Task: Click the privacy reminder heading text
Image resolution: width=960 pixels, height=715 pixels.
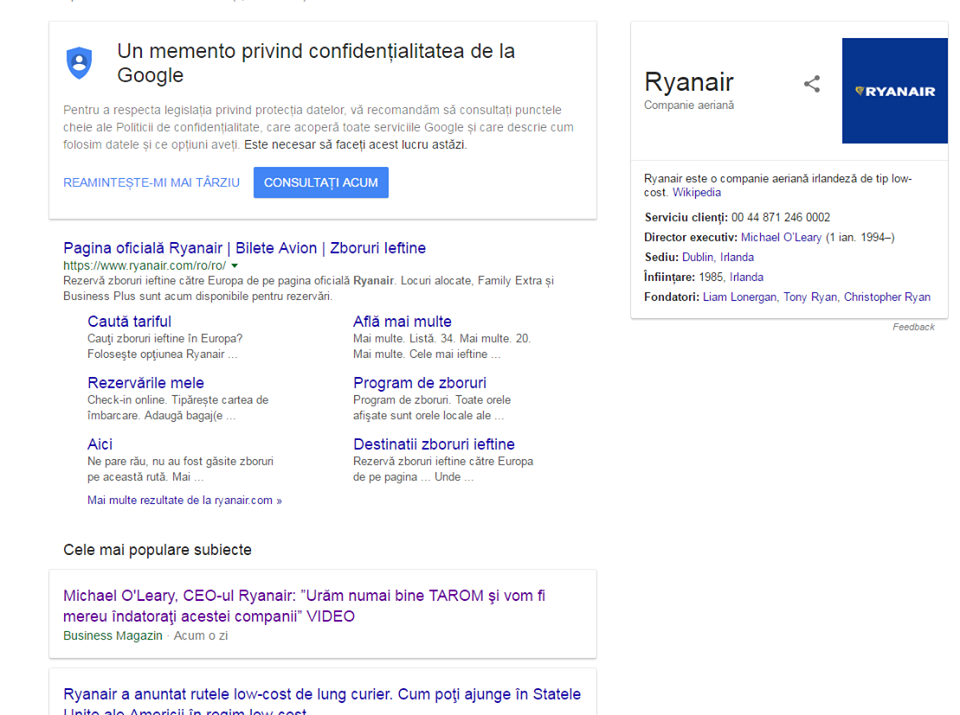Action: pos(316,63)
